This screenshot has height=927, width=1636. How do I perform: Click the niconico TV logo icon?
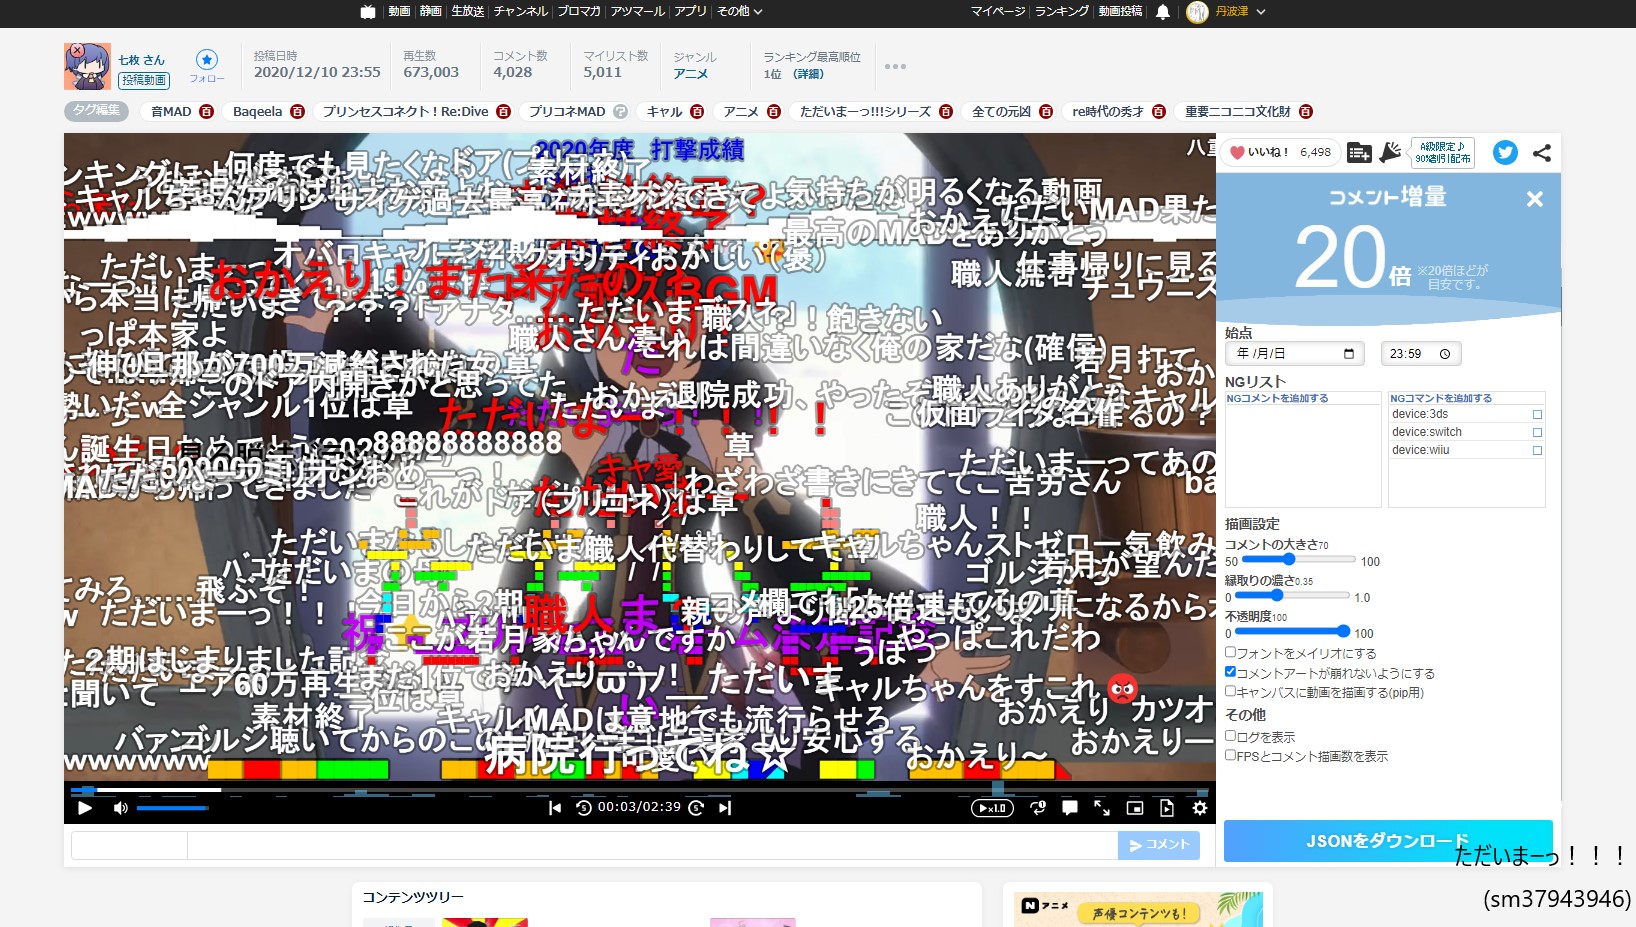[368, 12]
